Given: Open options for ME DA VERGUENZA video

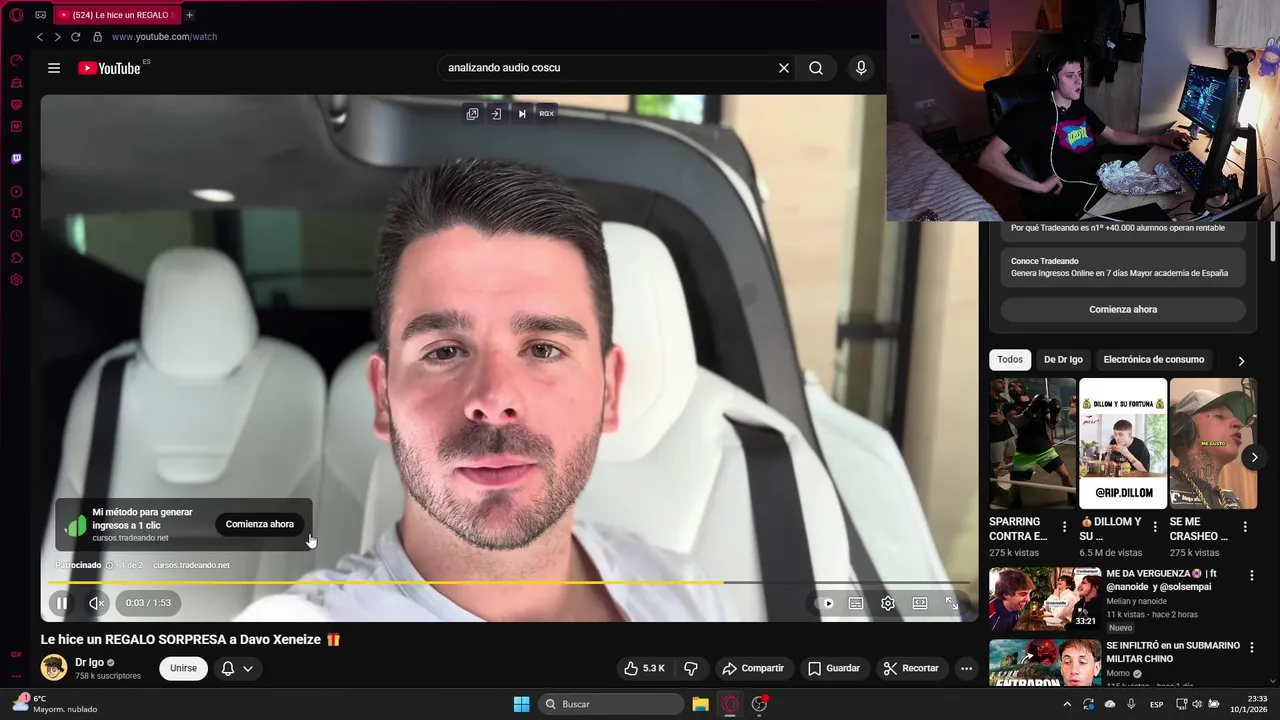Looking at the screenshot, I should pos(1251,575).
